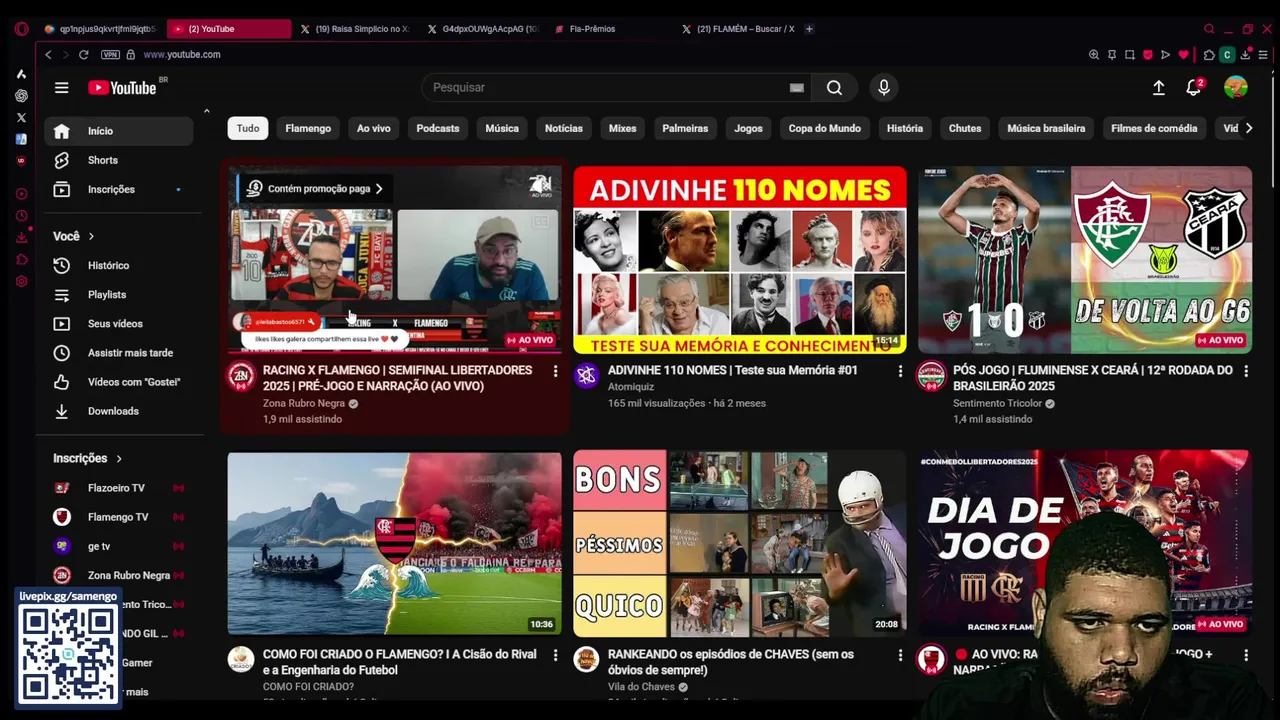Open X (Twitter) in Opera sidebar
1280x720 pixels.
point(21,118)
